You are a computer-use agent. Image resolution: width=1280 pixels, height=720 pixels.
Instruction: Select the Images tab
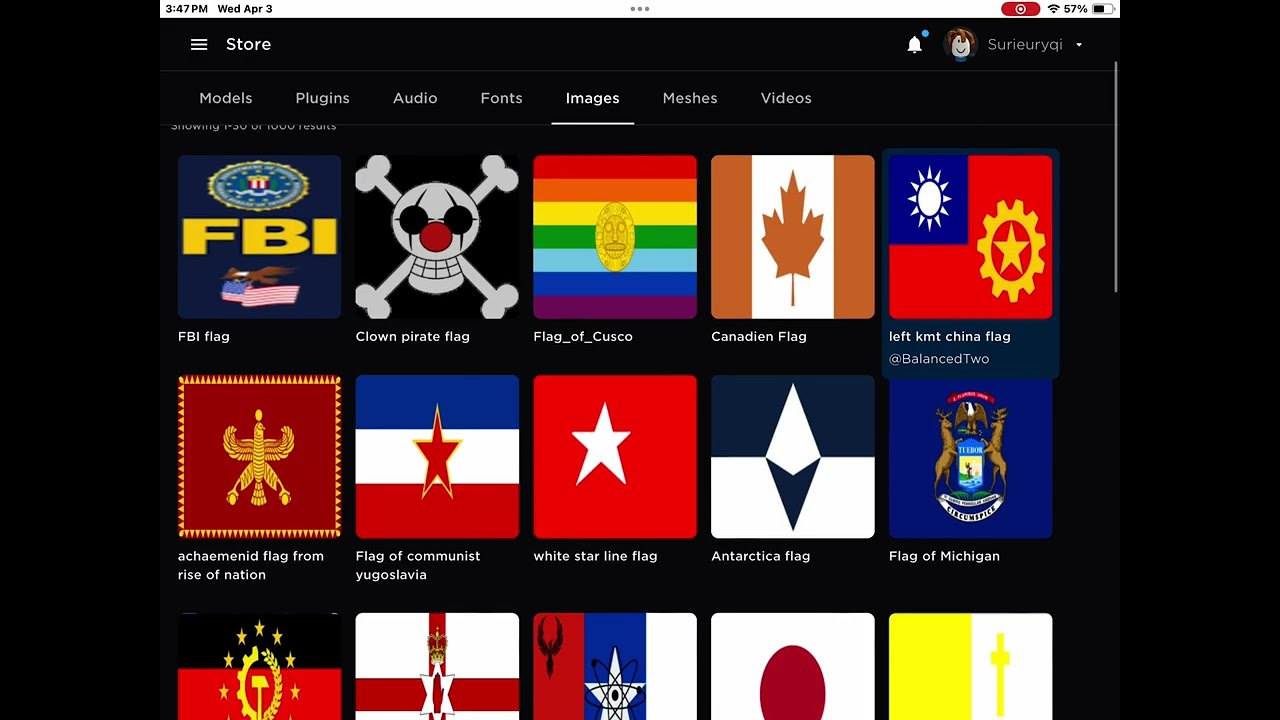coord(593,98)
